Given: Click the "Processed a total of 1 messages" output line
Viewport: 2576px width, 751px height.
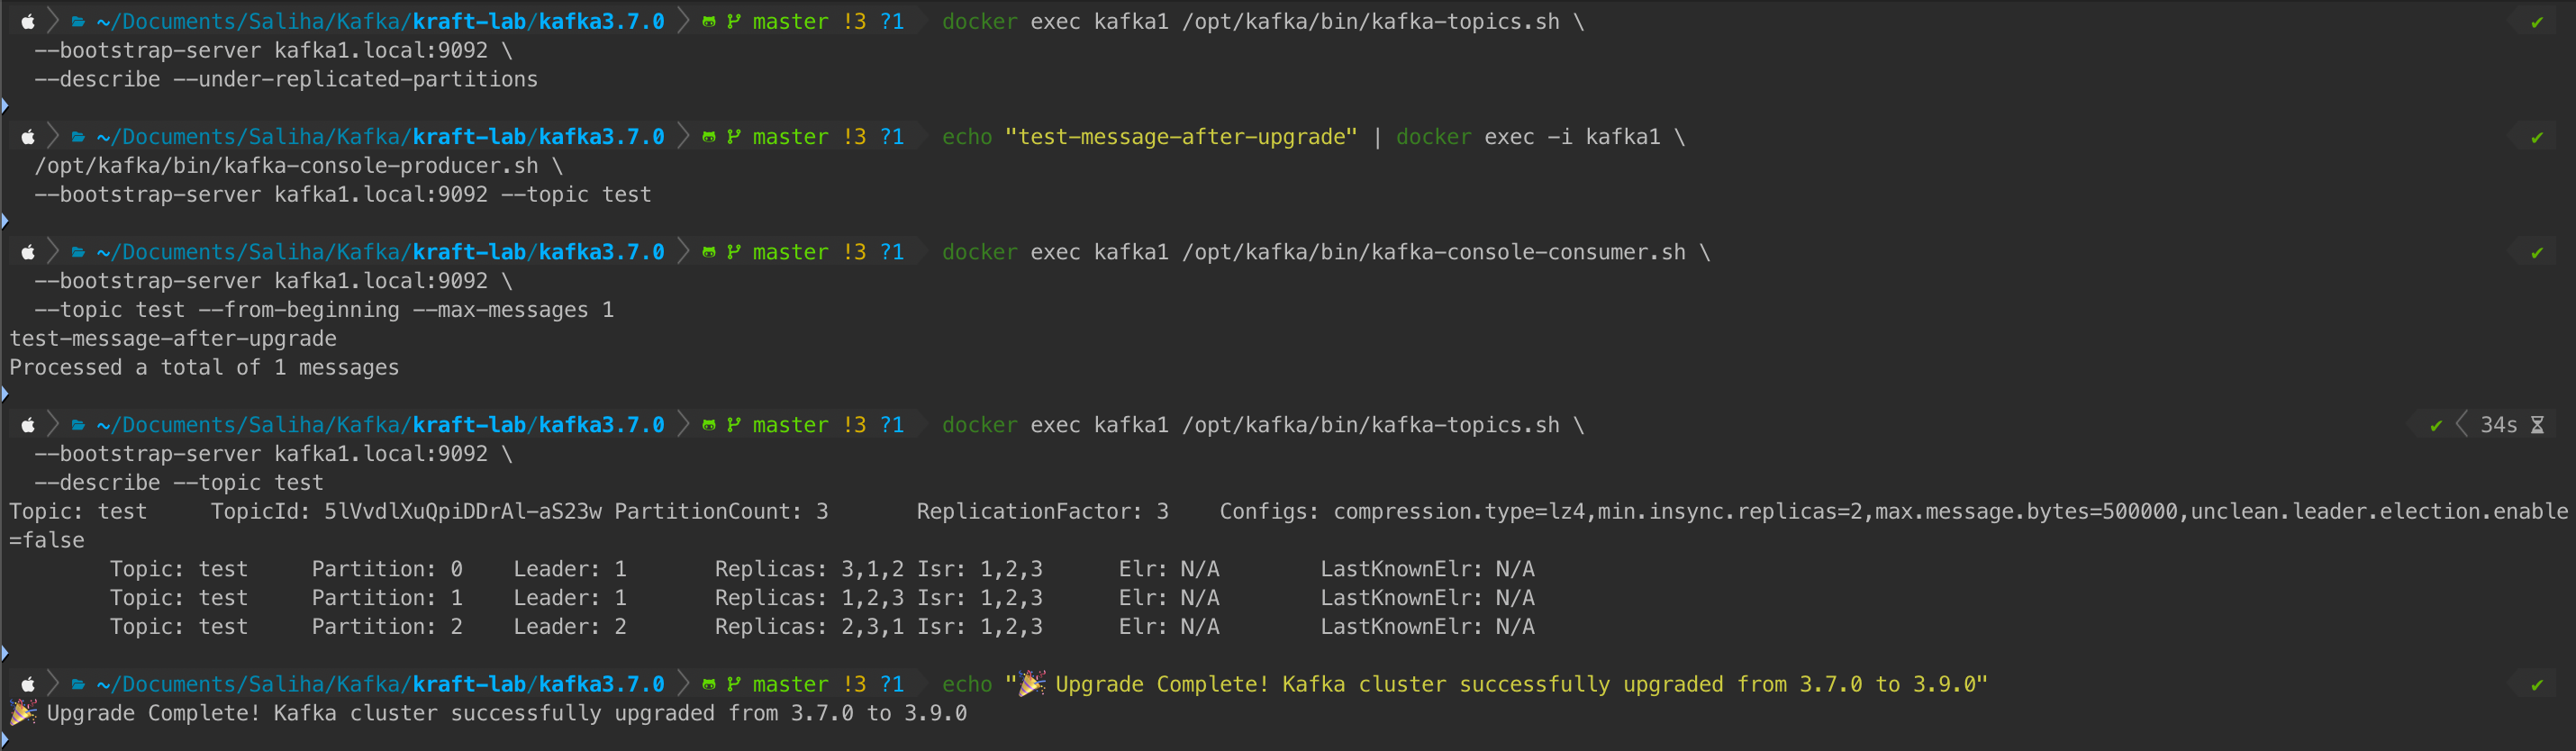Looking at the screenshot, I should (x=204, y=367).
